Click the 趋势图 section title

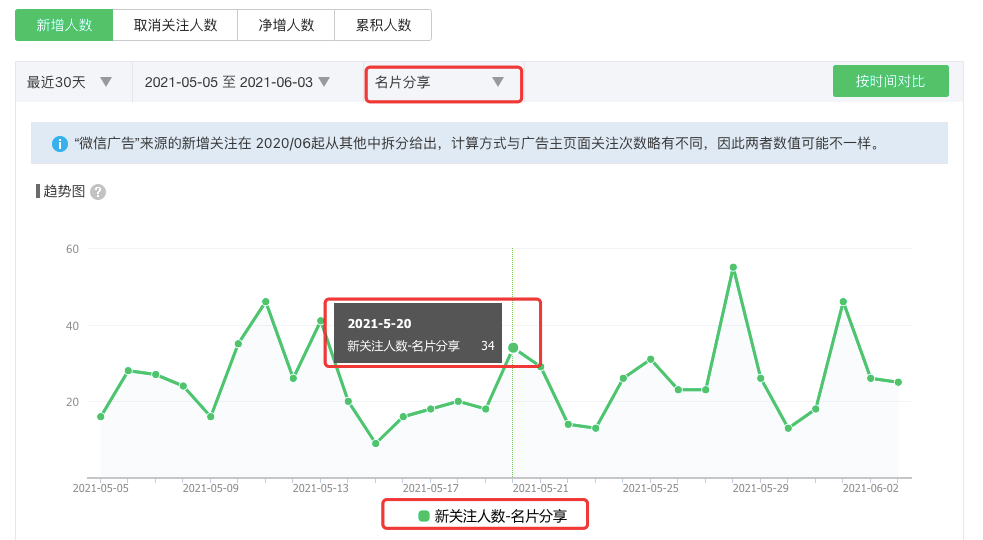click(x=64, y=191)
